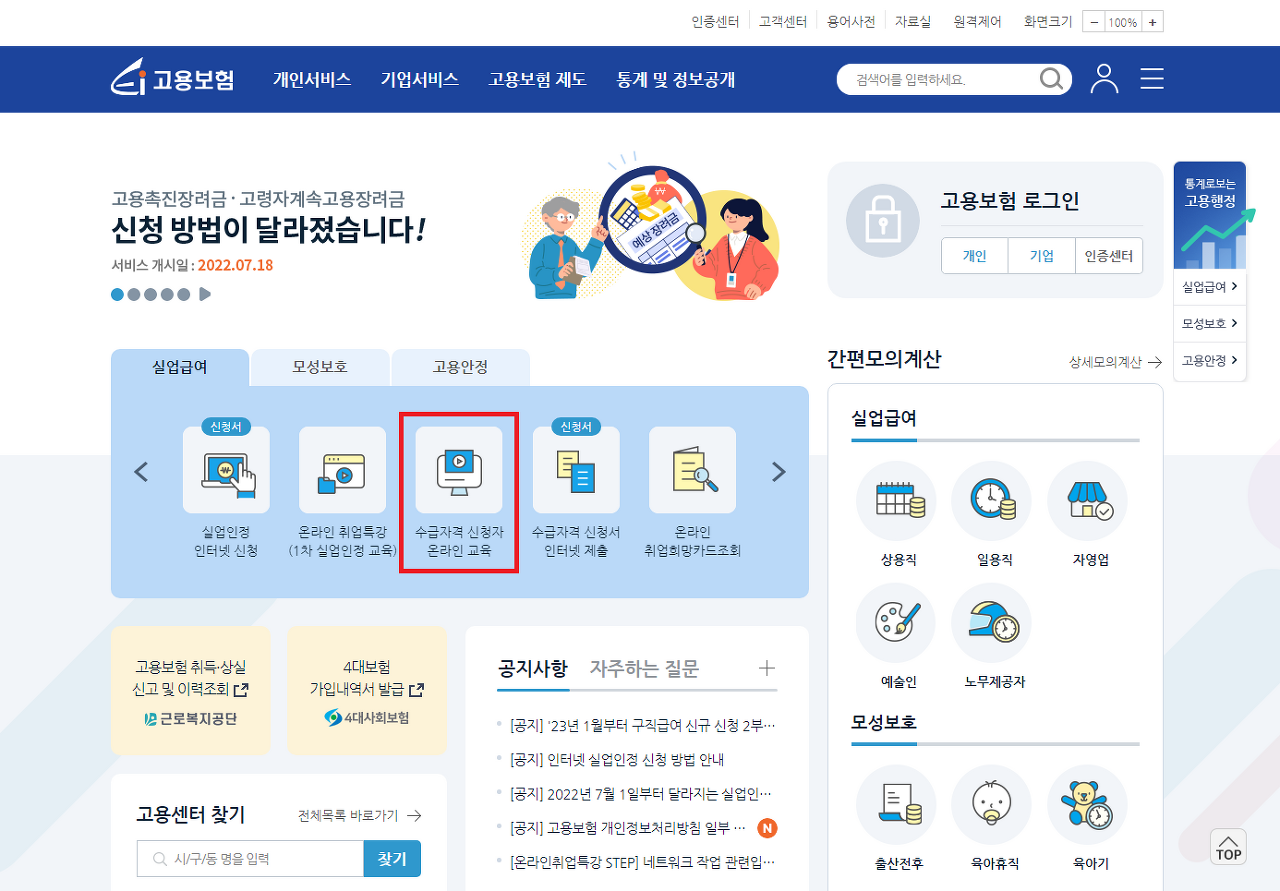Click 인증센터 login button
The image size is (1280, 891).
(x=1109, y=256)
